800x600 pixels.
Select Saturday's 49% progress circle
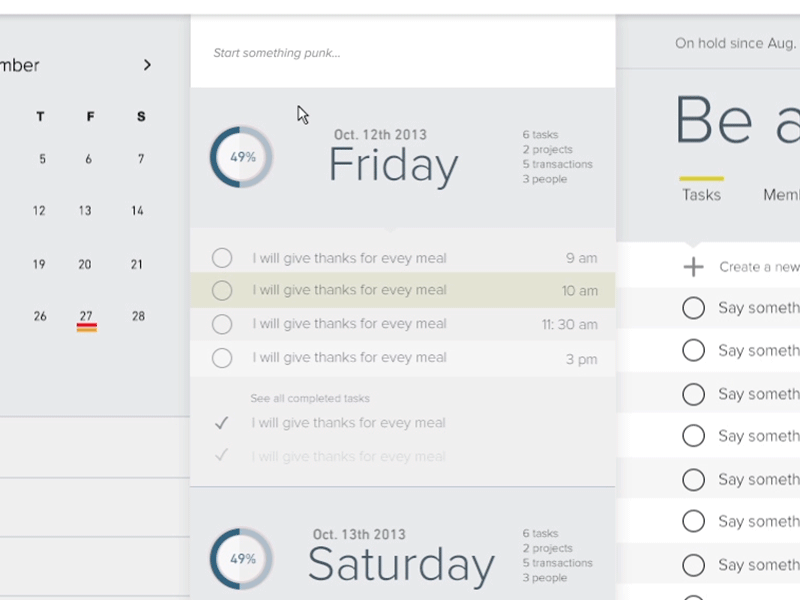(240, 557)
